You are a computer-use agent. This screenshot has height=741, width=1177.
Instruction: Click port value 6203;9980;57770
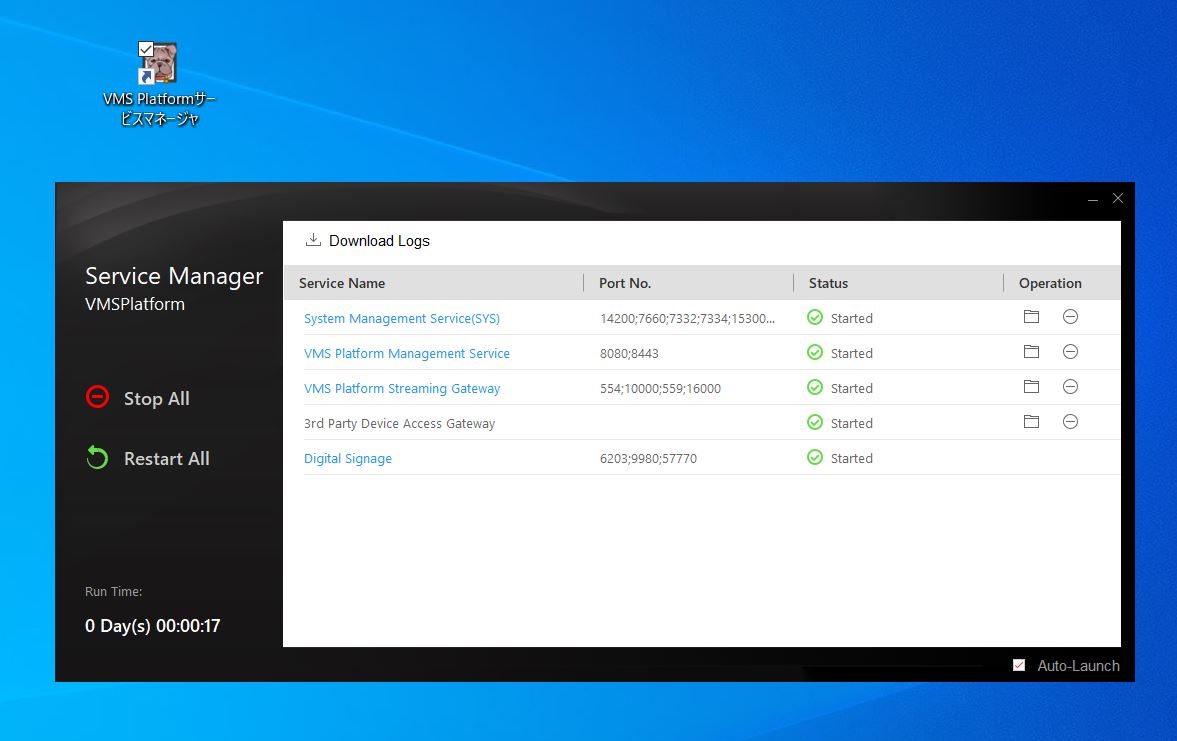[x=648, y=459]
